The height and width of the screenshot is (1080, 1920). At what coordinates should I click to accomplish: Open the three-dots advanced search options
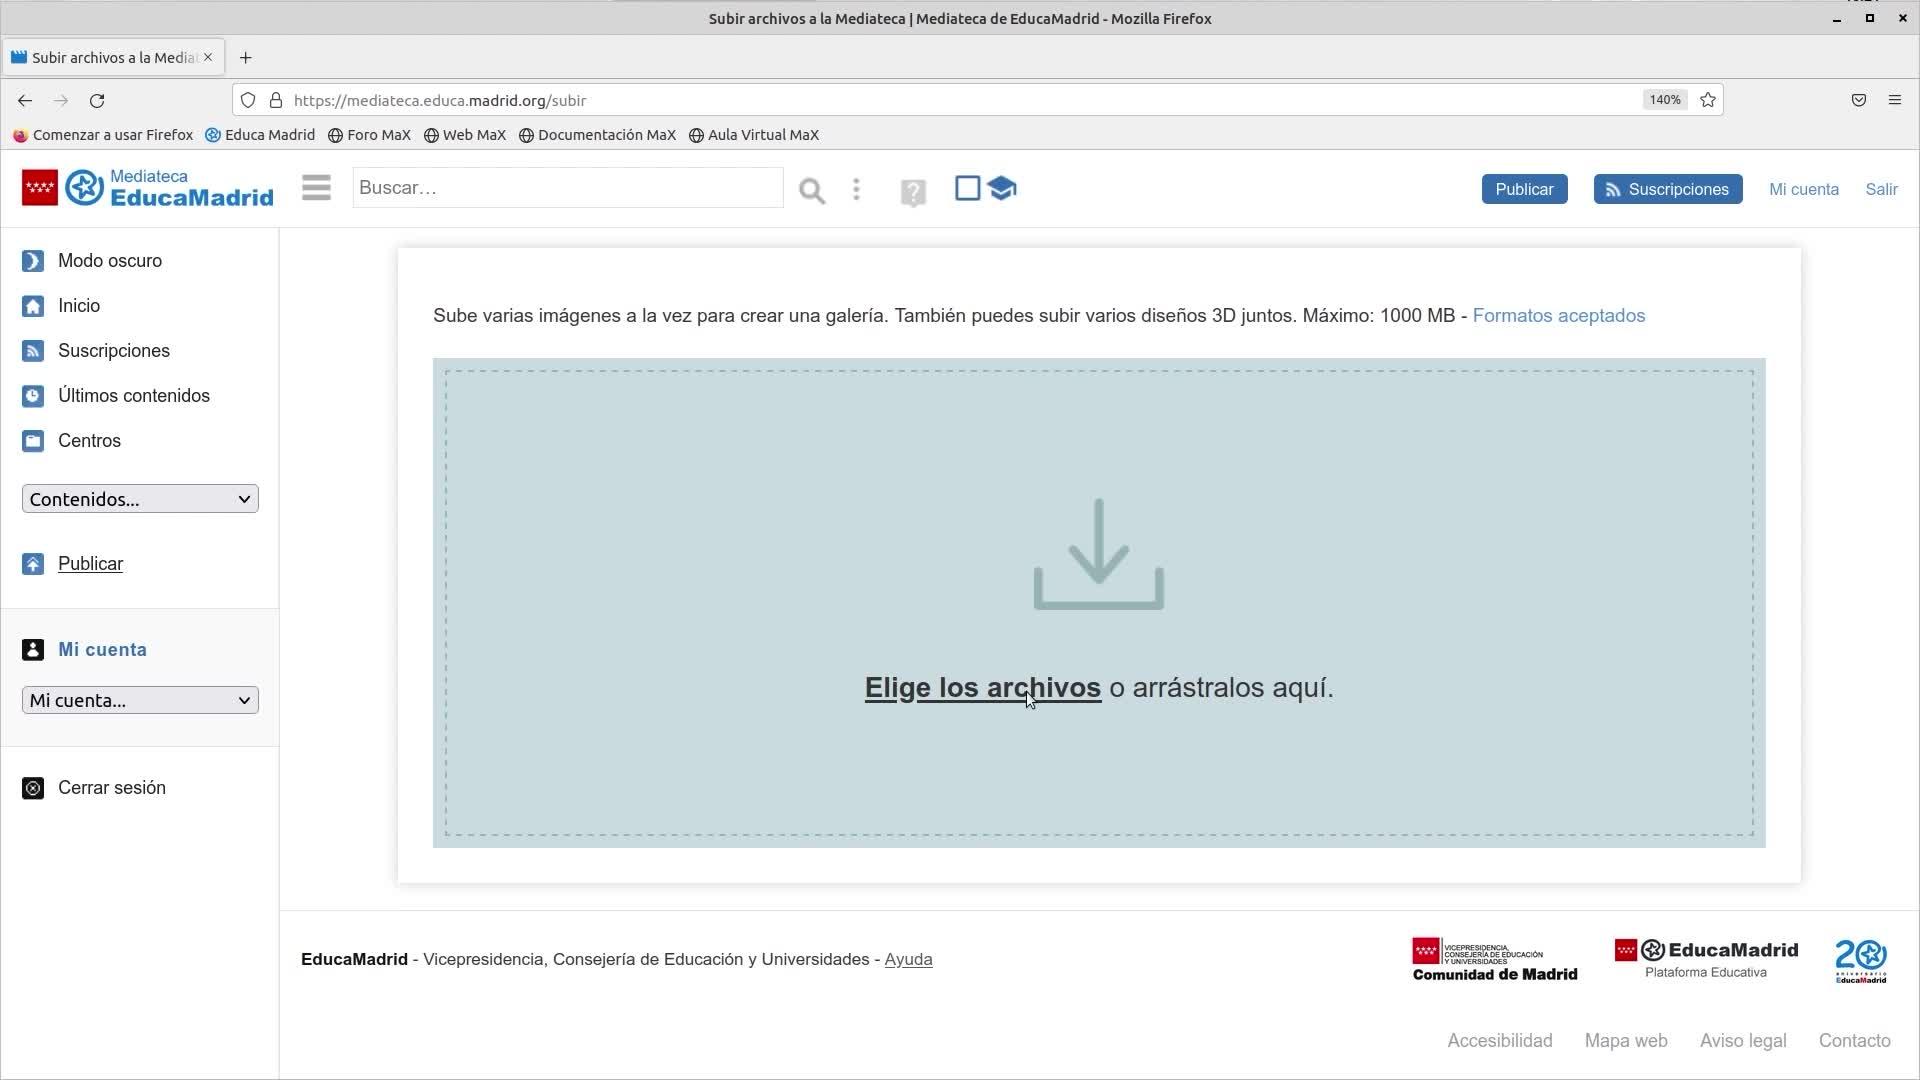click(x=856, y=189)
